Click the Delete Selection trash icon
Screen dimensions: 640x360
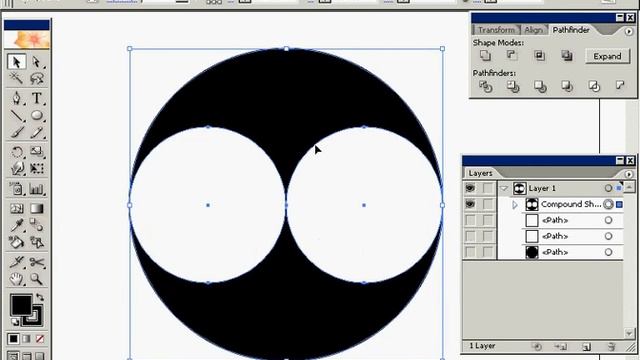click(x=611, y=347)
